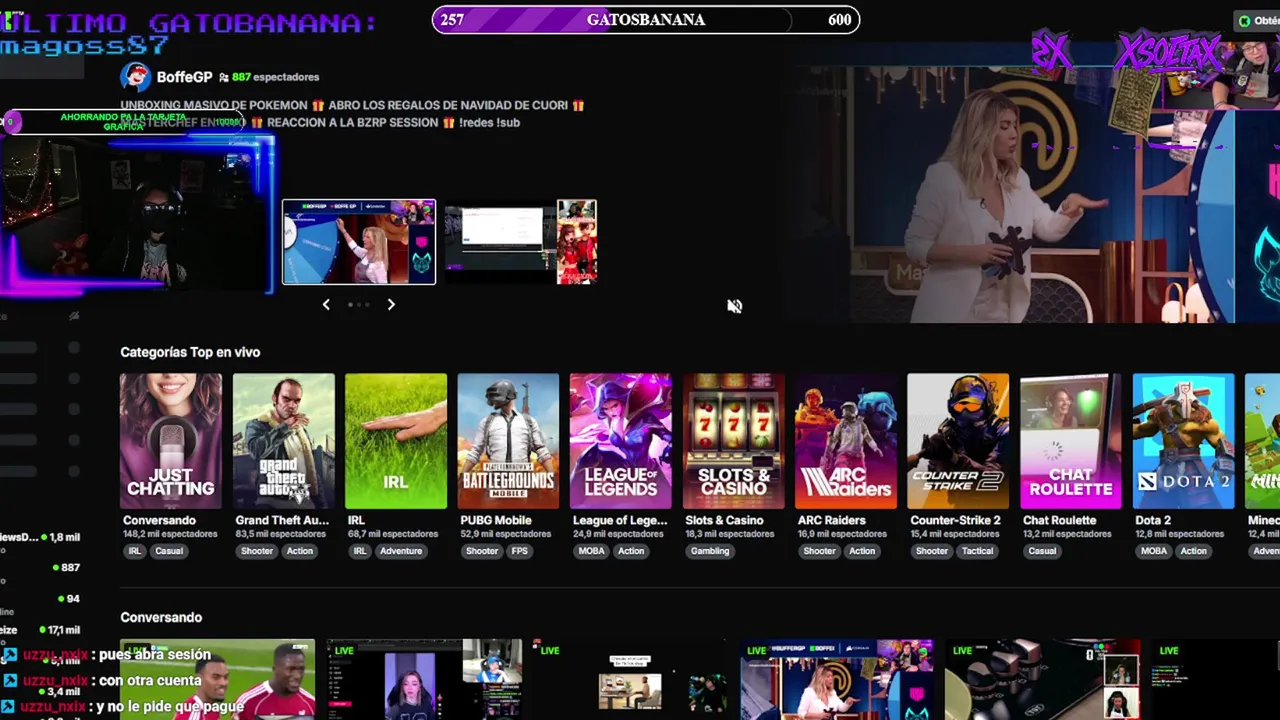Click the ARC Raiders cover
The image size is (1280, 720).
click(x=846, y=441)
